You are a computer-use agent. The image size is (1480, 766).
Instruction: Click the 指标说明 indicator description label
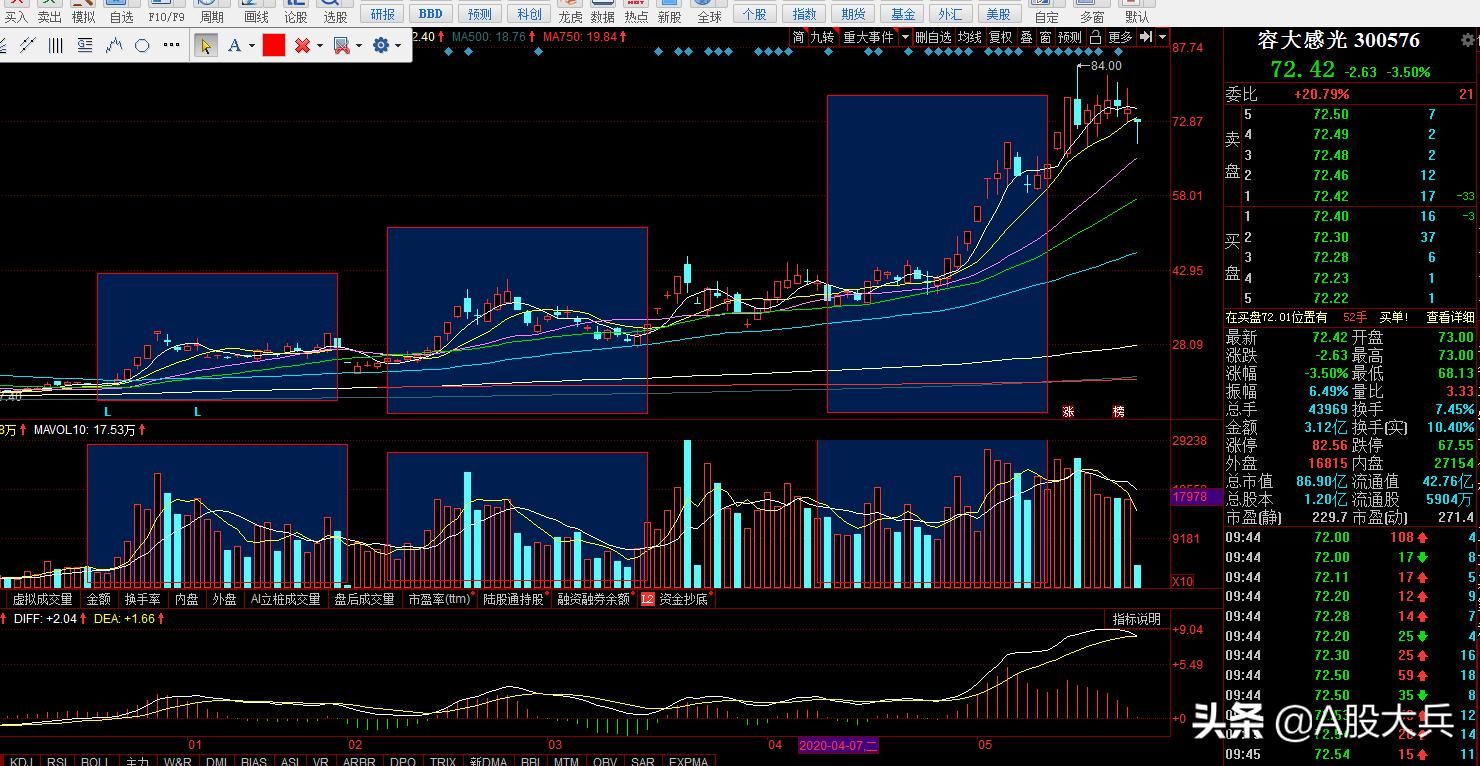(1137, 619)
